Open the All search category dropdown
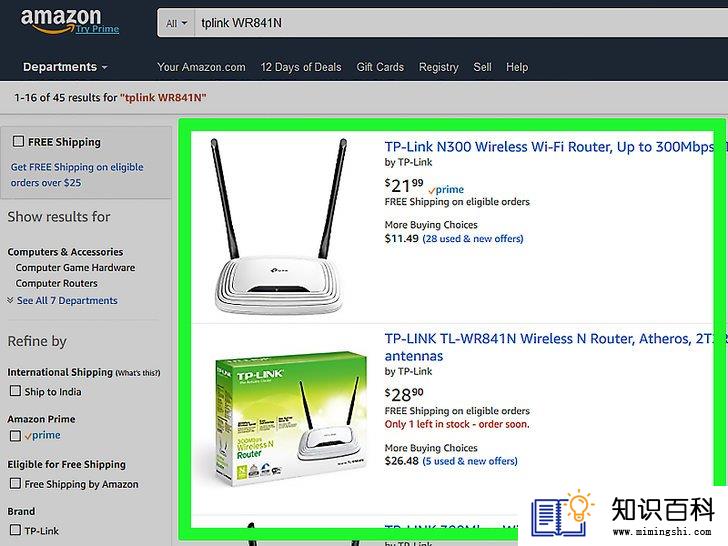This screenshot has width=728, height=546. click(x=176, y=23)
